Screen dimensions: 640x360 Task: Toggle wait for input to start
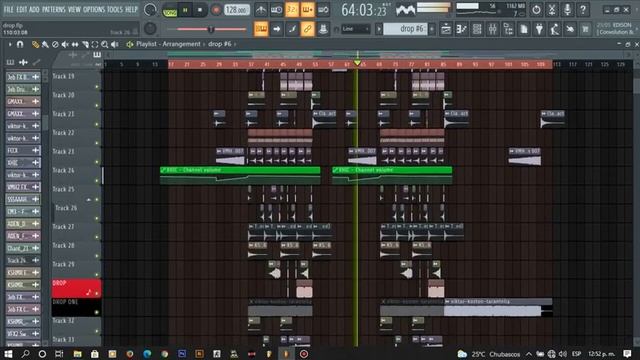coord(276,10)
